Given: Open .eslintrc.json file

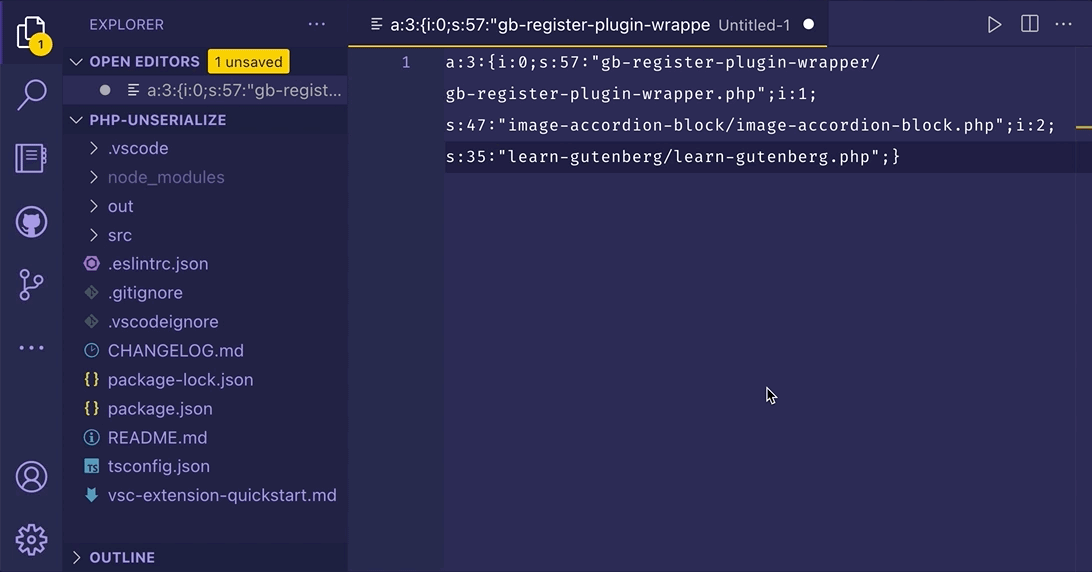Looking at the screenshot, I should click(x=158, y=264).
